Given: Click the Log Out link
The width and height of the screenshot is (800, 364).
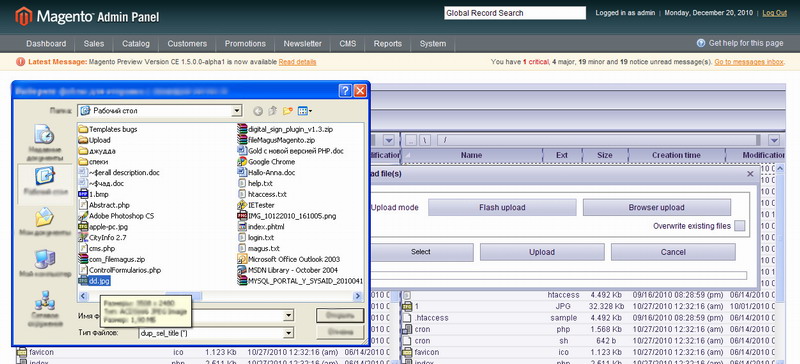Looking at the screenshot, I should [x=774, y=13].
